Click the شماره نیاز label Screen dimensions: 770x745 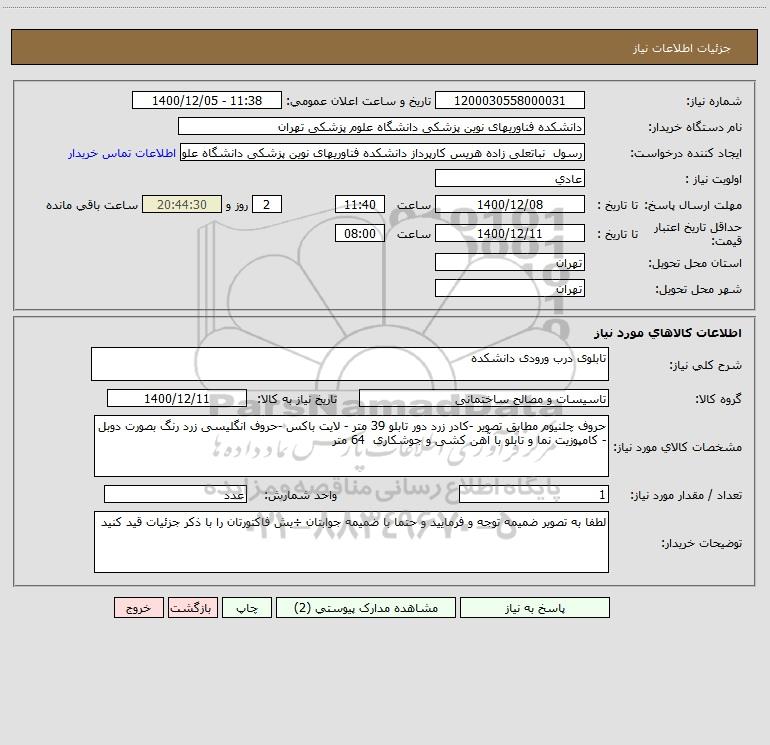tap(714, 102)
